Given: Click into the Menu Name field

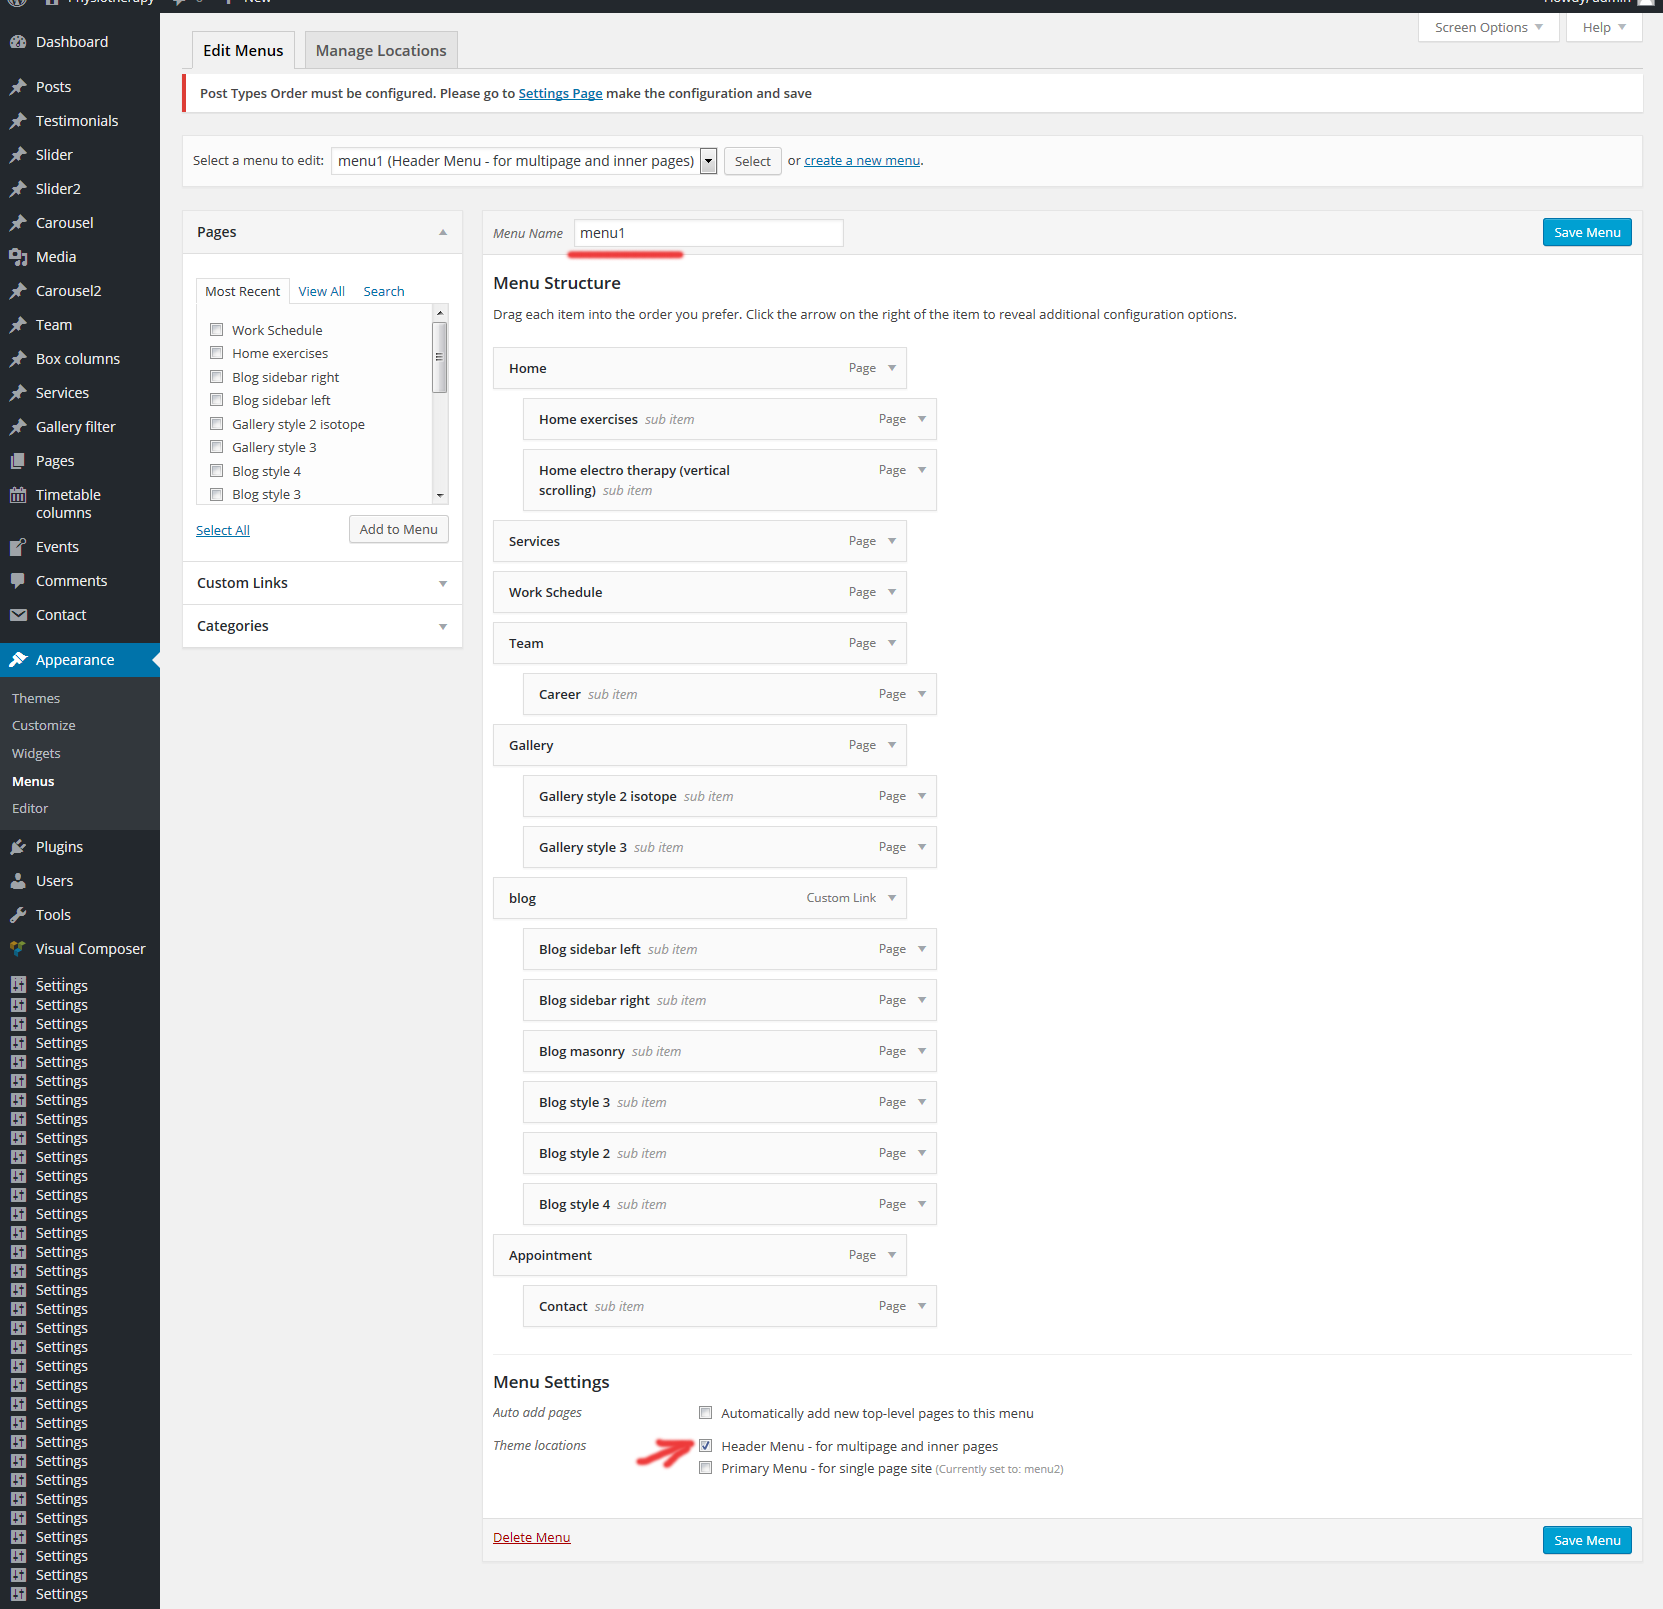Looking at the screenshot, I should click(x=708, y=233).
